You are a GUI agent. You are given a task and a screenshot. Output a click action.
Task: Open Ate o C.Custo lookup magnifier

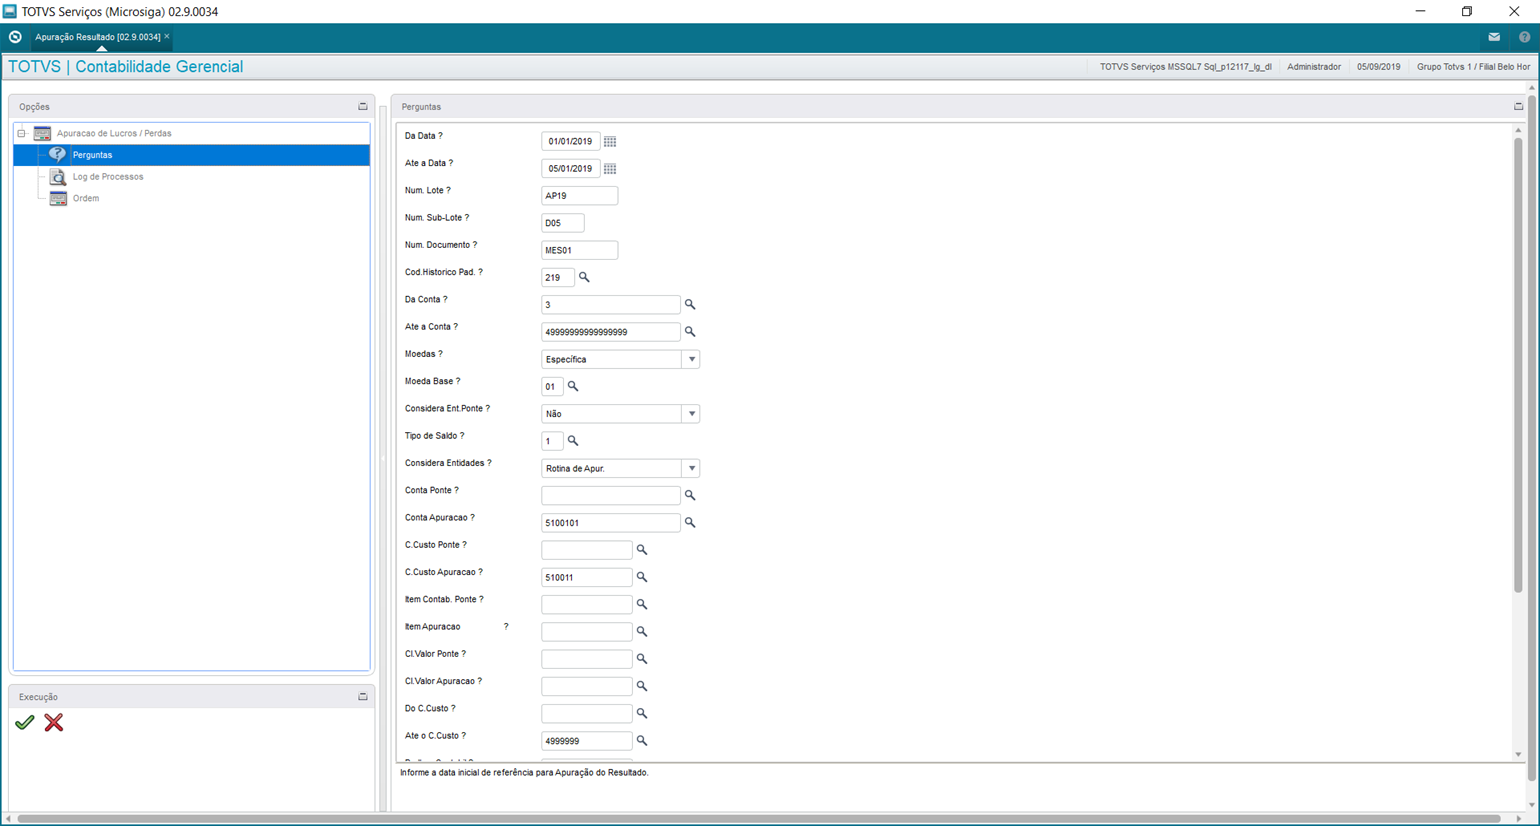point(642,741)
